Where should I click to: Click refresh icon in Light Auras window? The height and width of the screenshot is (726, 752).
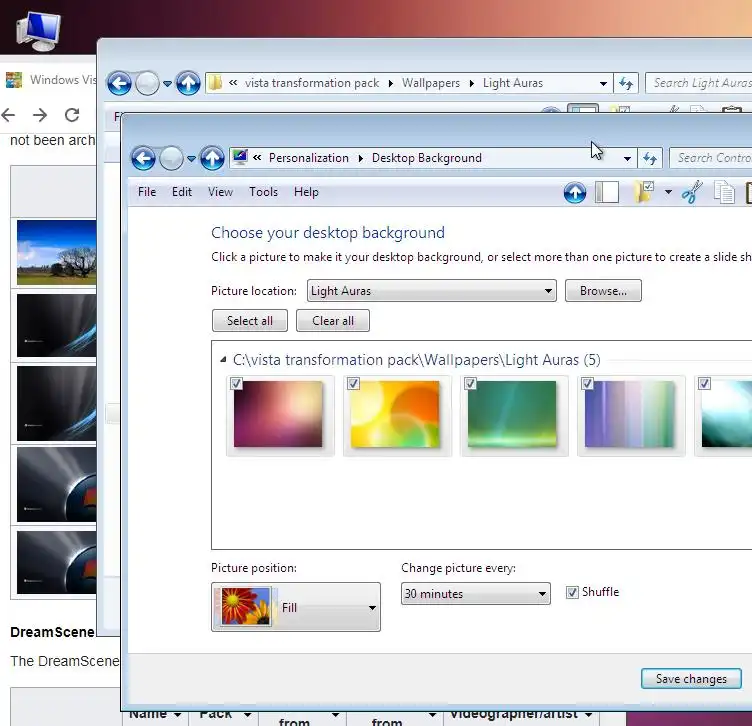pos(626,83)
